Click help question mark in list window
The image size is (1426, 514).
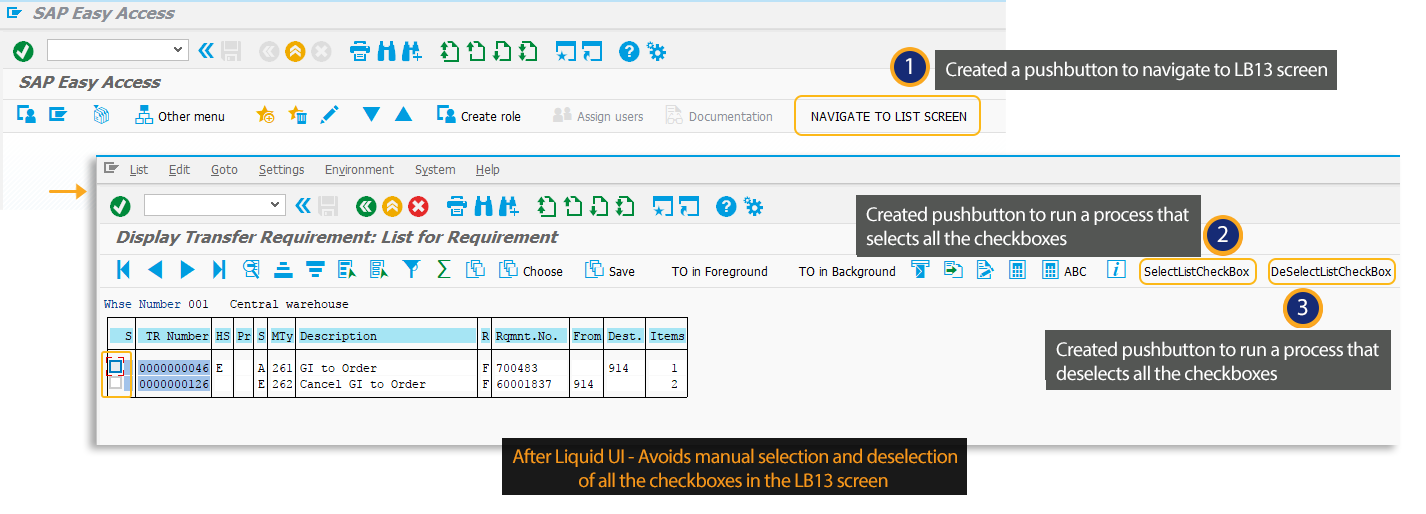(x=726, y=206)
